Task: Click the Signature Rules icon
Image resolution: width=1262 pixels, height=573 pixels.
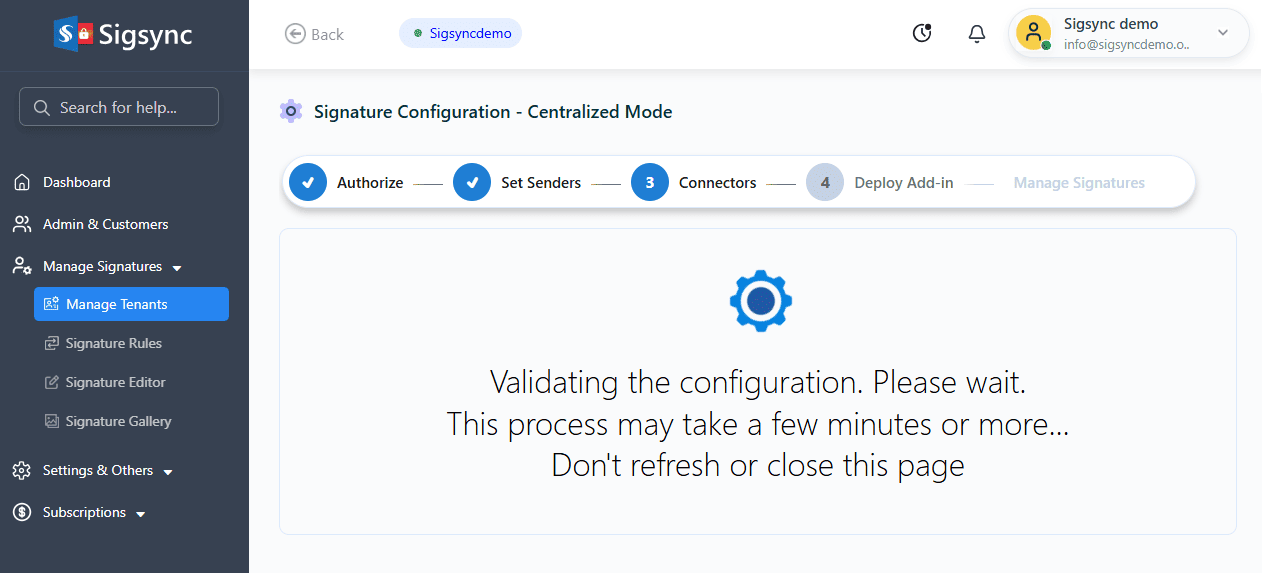Action: (52, 344)
